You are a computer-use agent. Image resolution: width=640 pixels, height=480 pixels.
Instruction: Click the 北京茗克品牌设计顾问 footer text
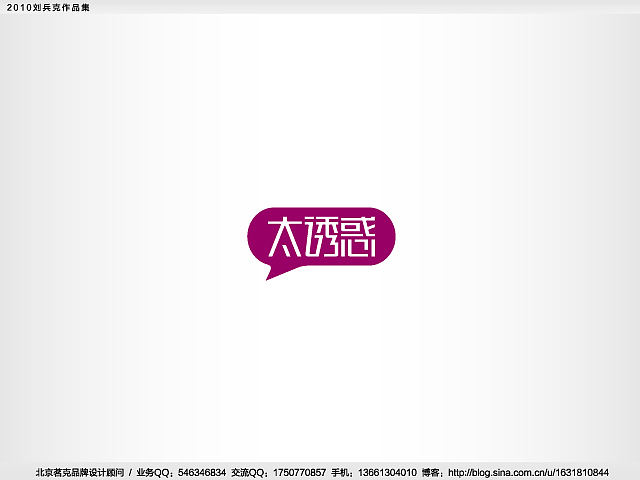coord(80,473)
